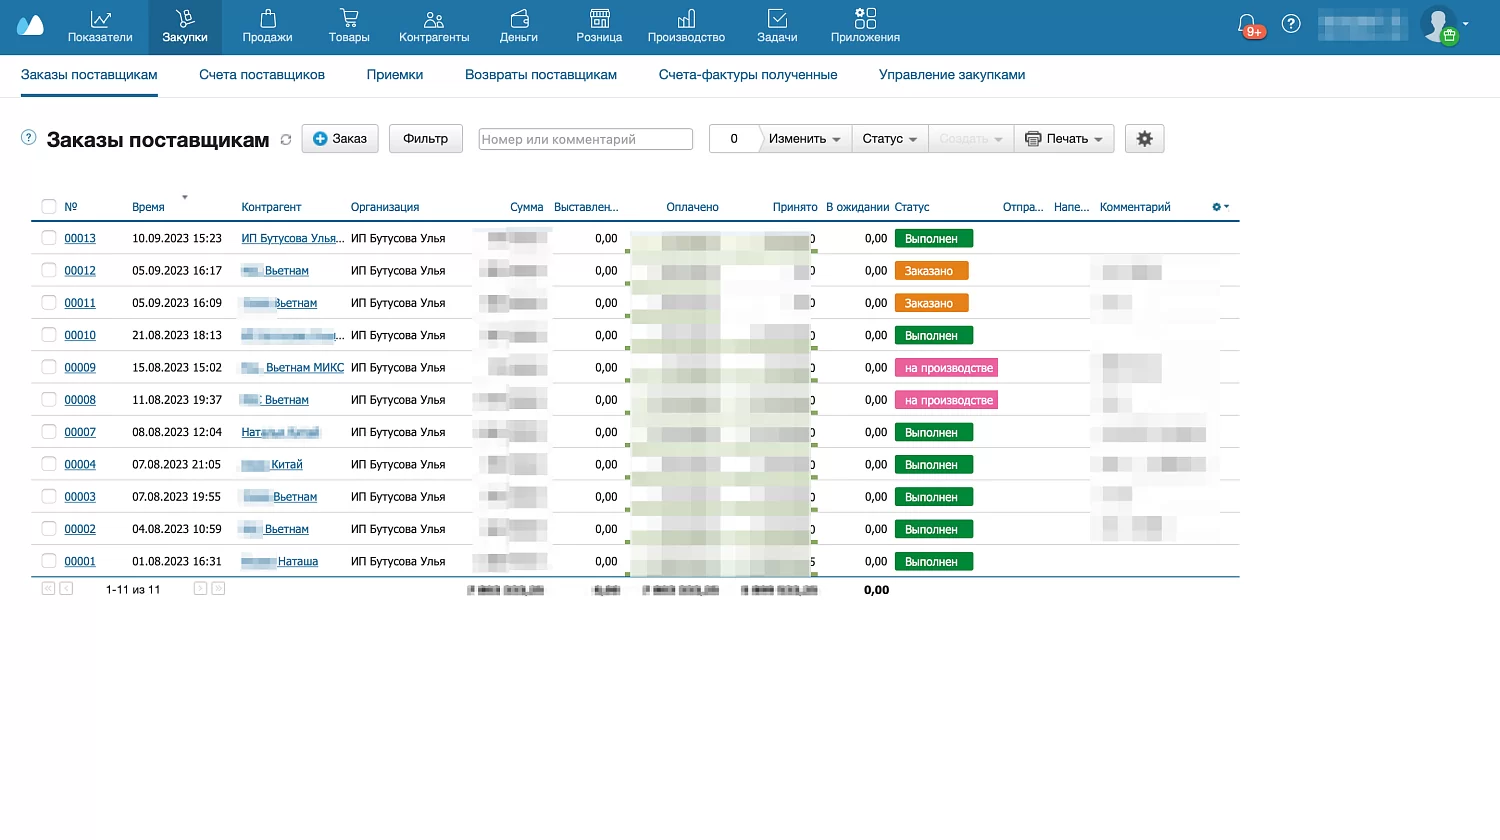This screenshot has width=1500, height=840.
Task: Refresh the orders list
Action: point(286,140)
